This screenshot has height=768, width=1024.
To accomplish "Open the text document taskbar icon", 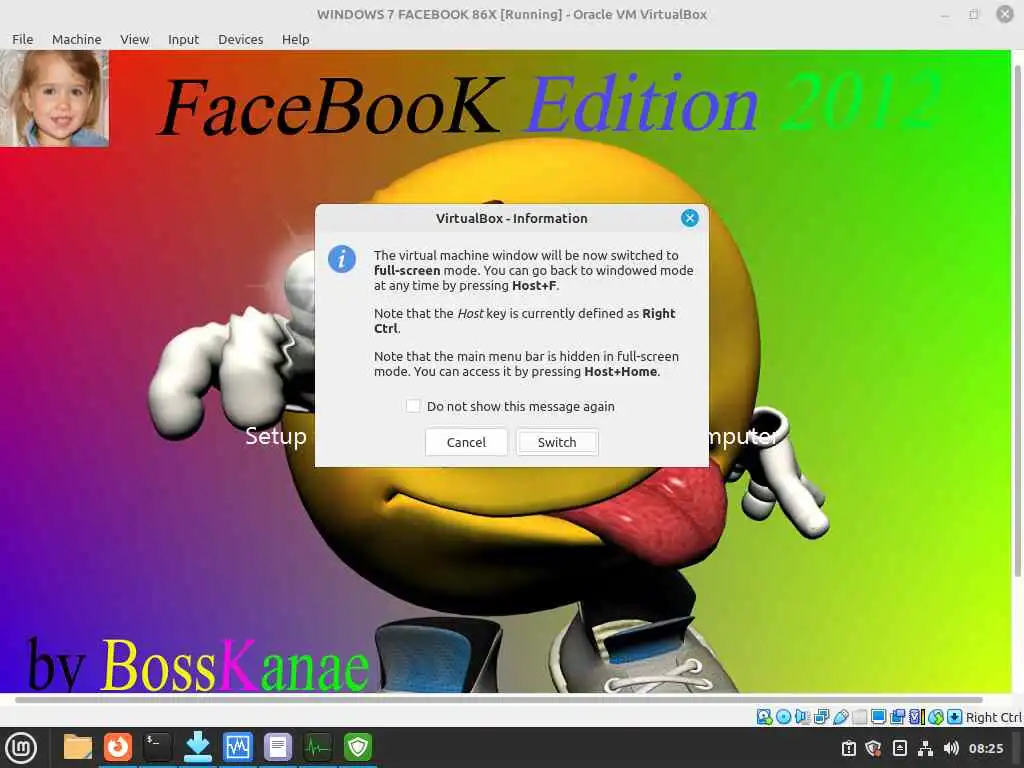I will [278, 748].
